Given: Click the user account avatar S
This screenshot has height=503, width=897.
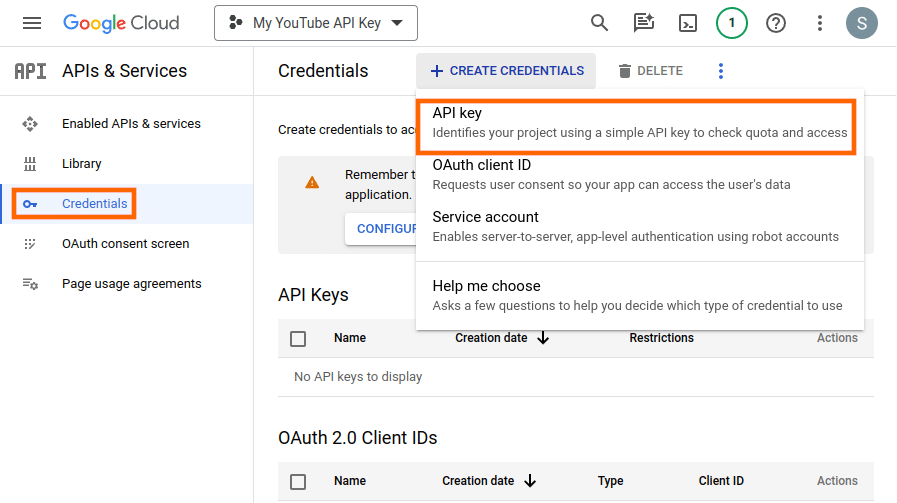Looking at the screenshot, I should (x=861, y=23).
